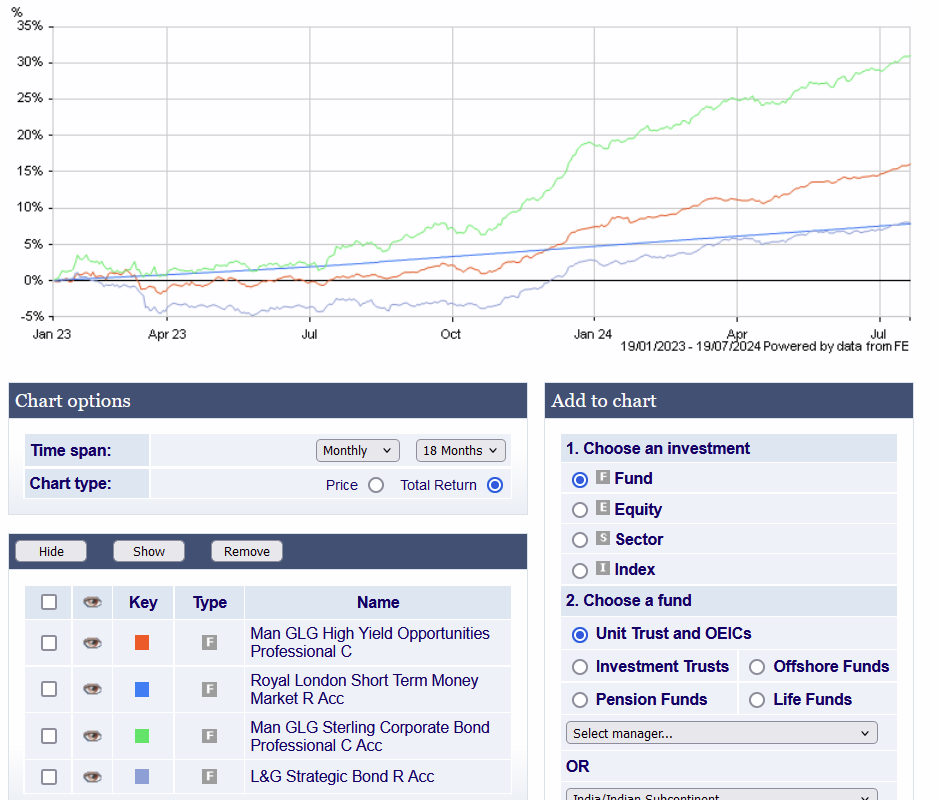Screen dimensions: 939x800
Task: Click the I icon next to Index
Action: tap(603, 569)
